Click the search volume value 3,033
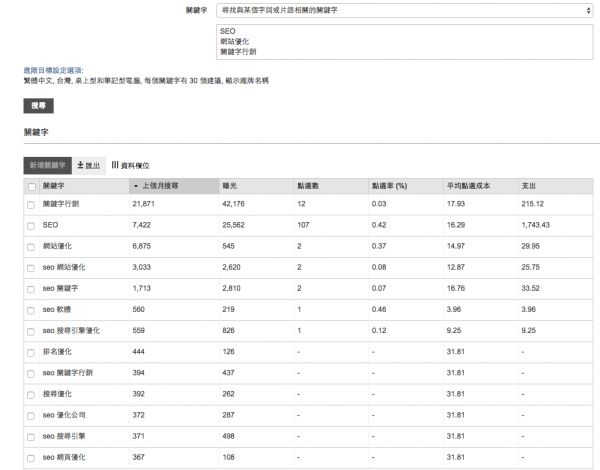600x470 pixels. [x=142, y=267]
